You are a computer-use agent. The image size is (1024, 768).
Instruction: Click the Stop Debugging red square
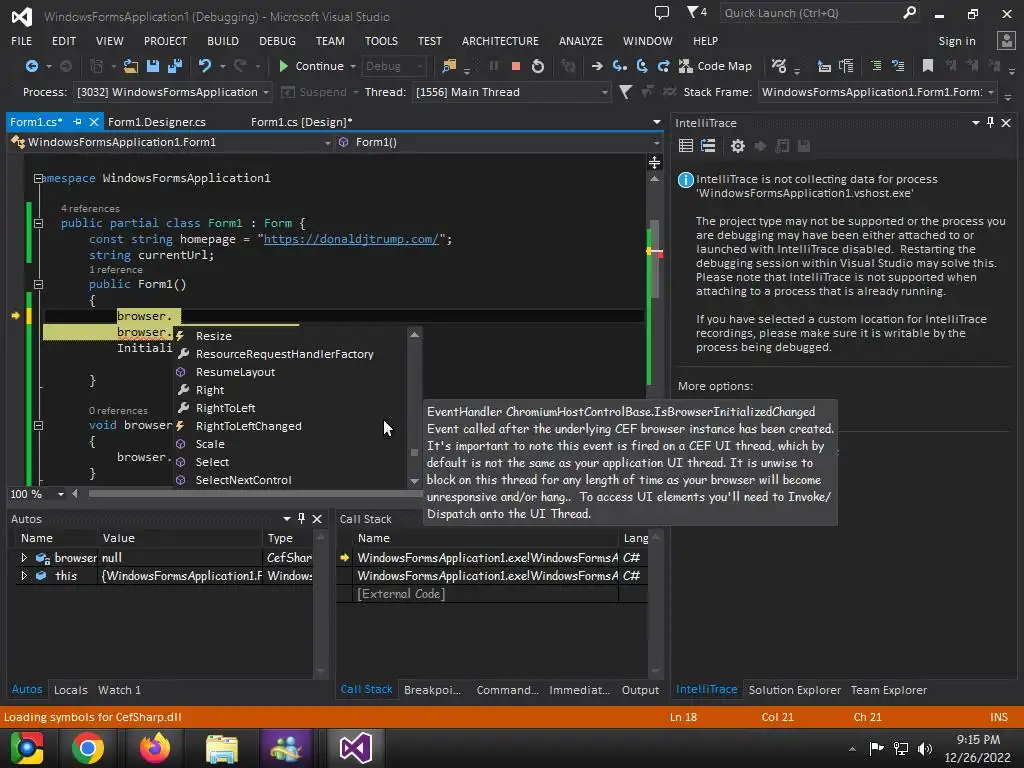tap(515, 66)
